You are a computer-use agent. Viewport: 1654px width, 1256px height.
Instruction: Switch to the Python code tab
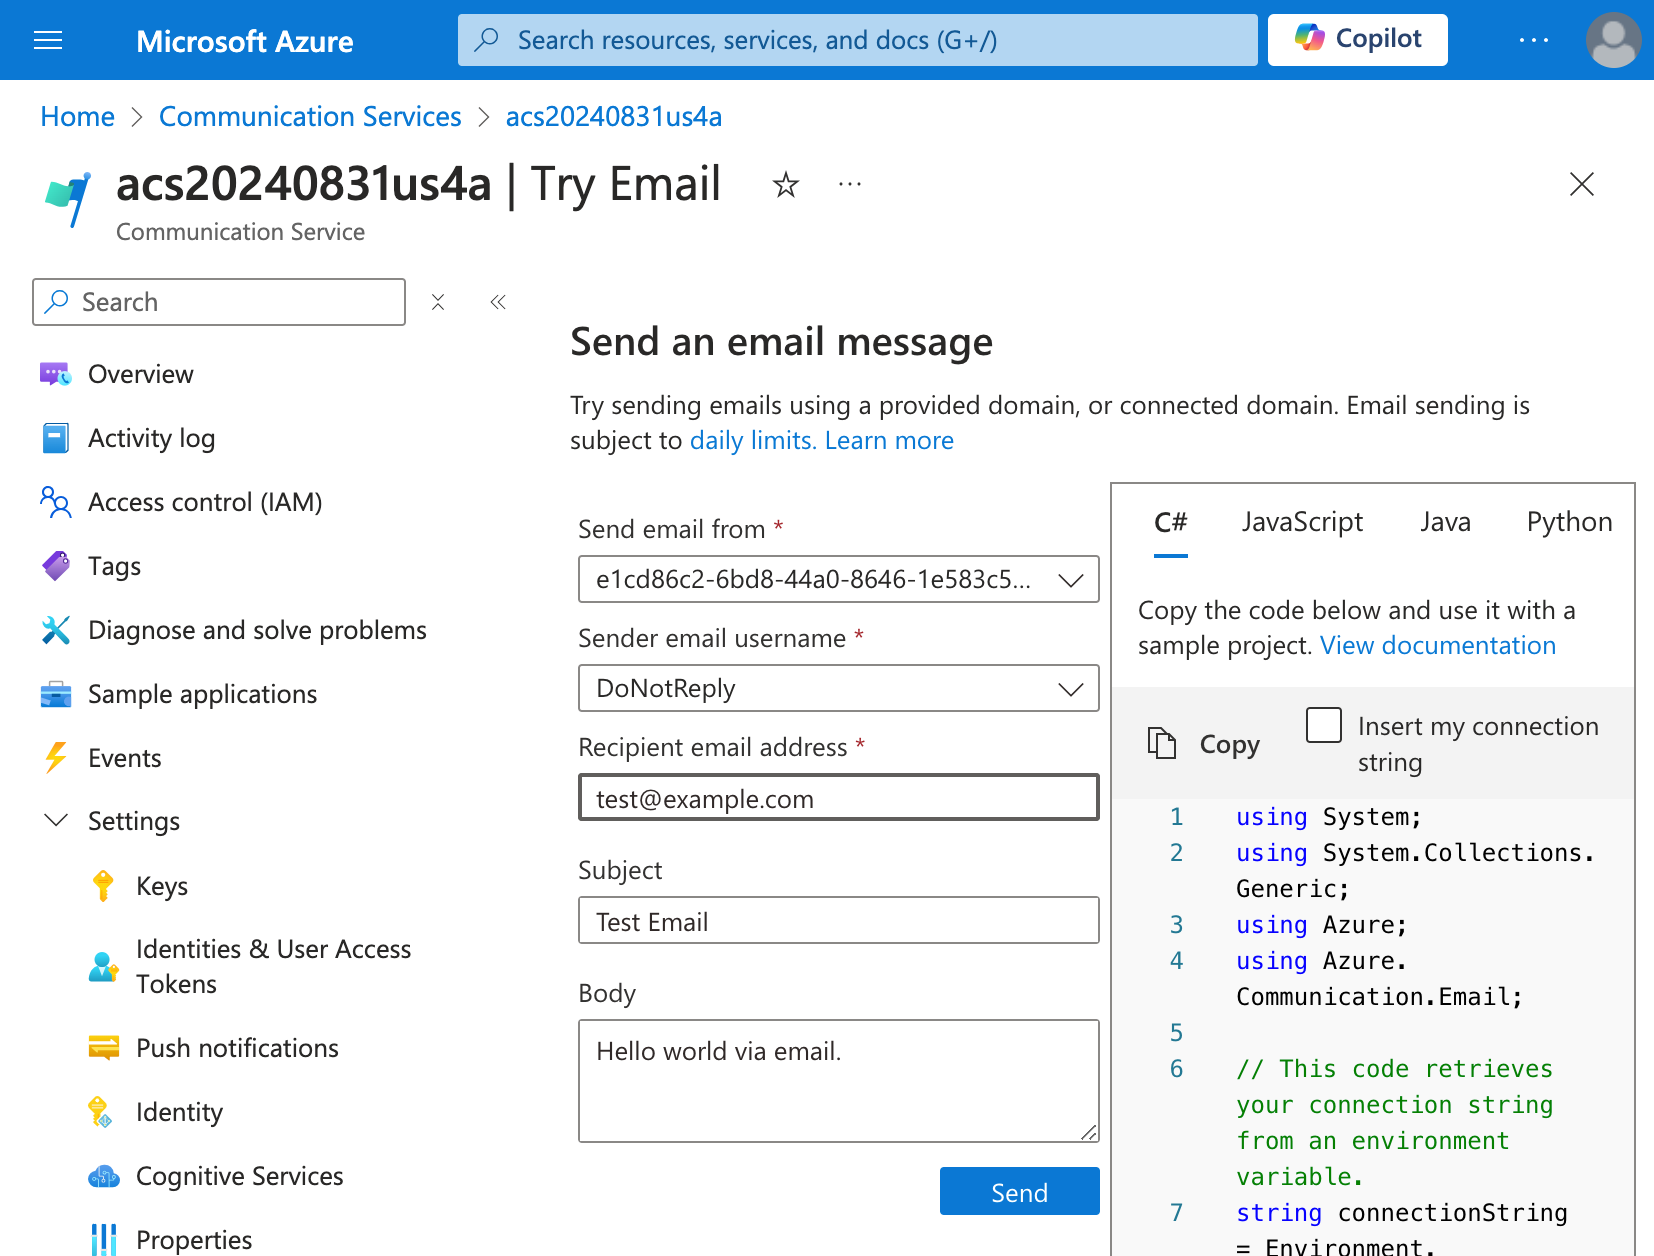coord(1569,522)
